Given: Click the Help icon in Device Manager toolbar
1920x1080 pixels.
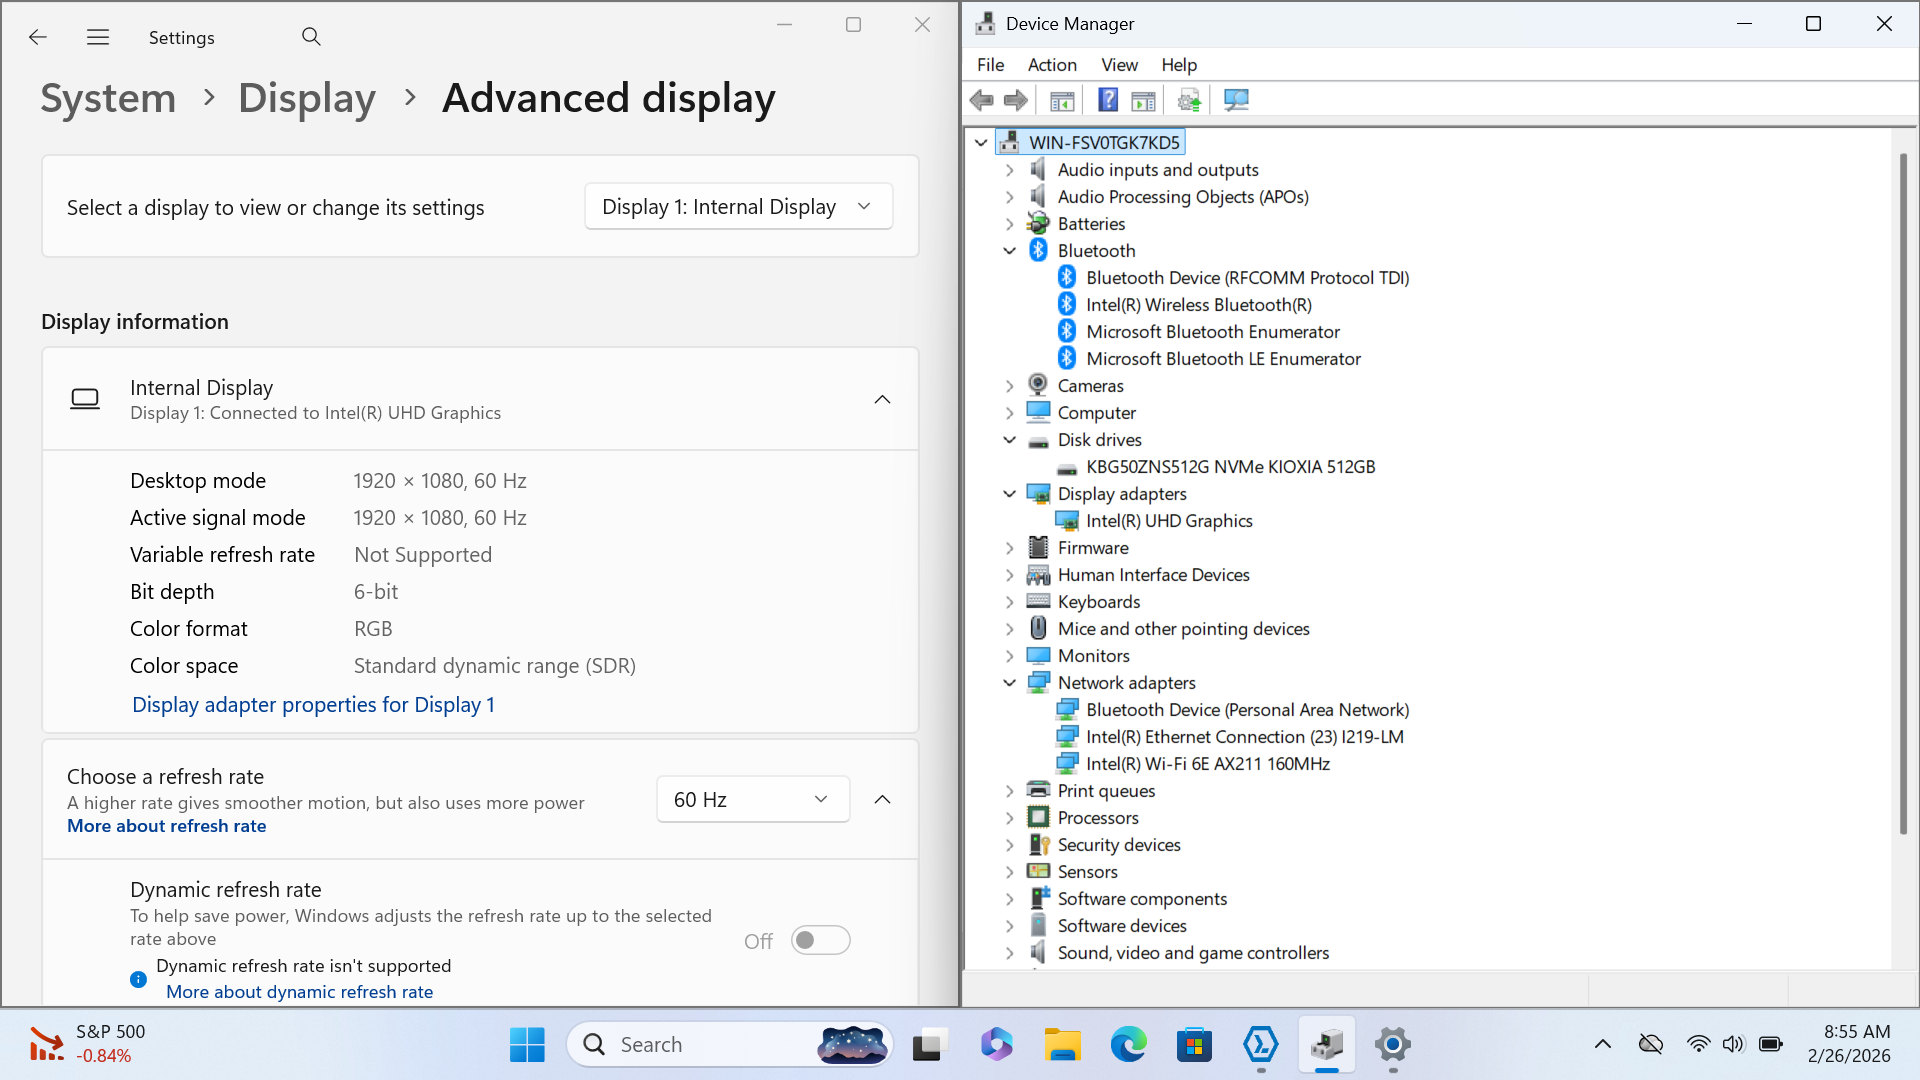Looking at the screenshot, I should [x=1108, y=100].
